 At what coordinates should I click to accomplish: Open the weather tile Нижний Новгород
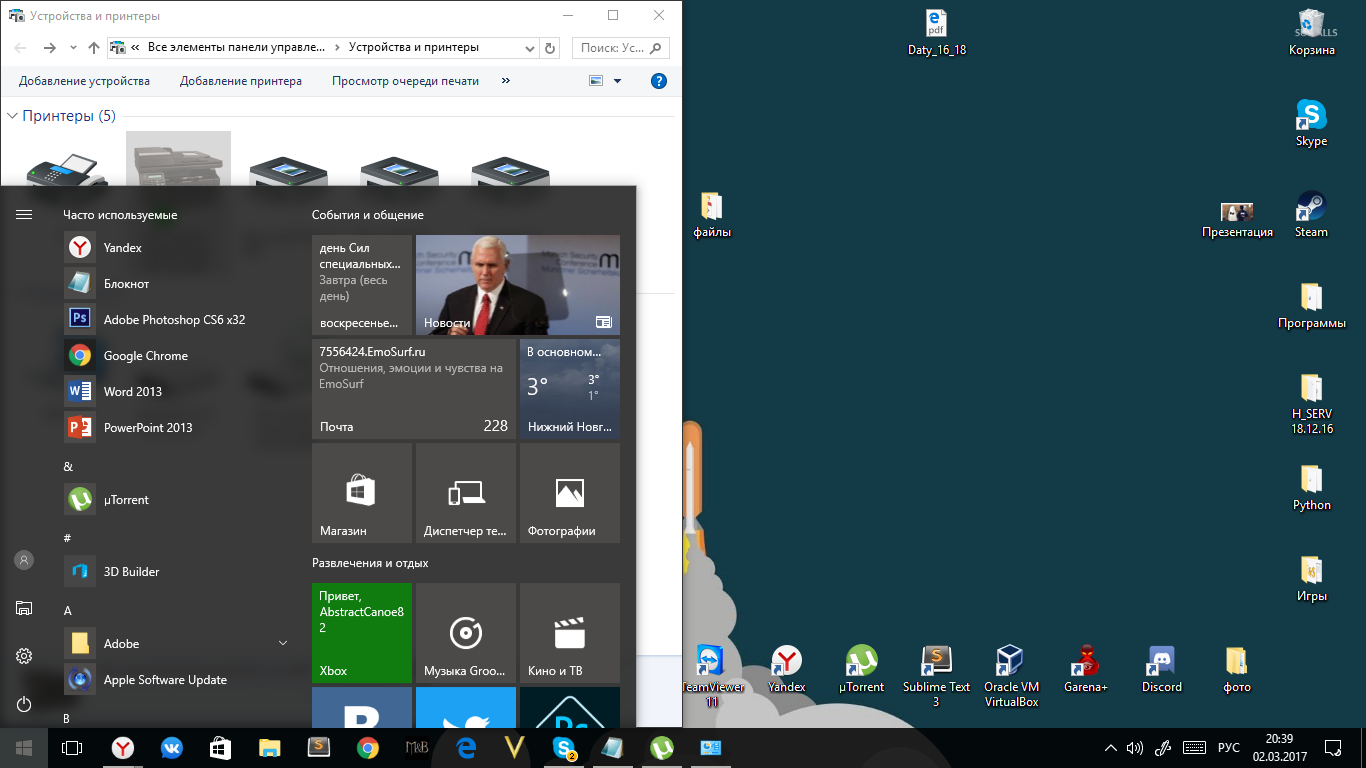570,389
